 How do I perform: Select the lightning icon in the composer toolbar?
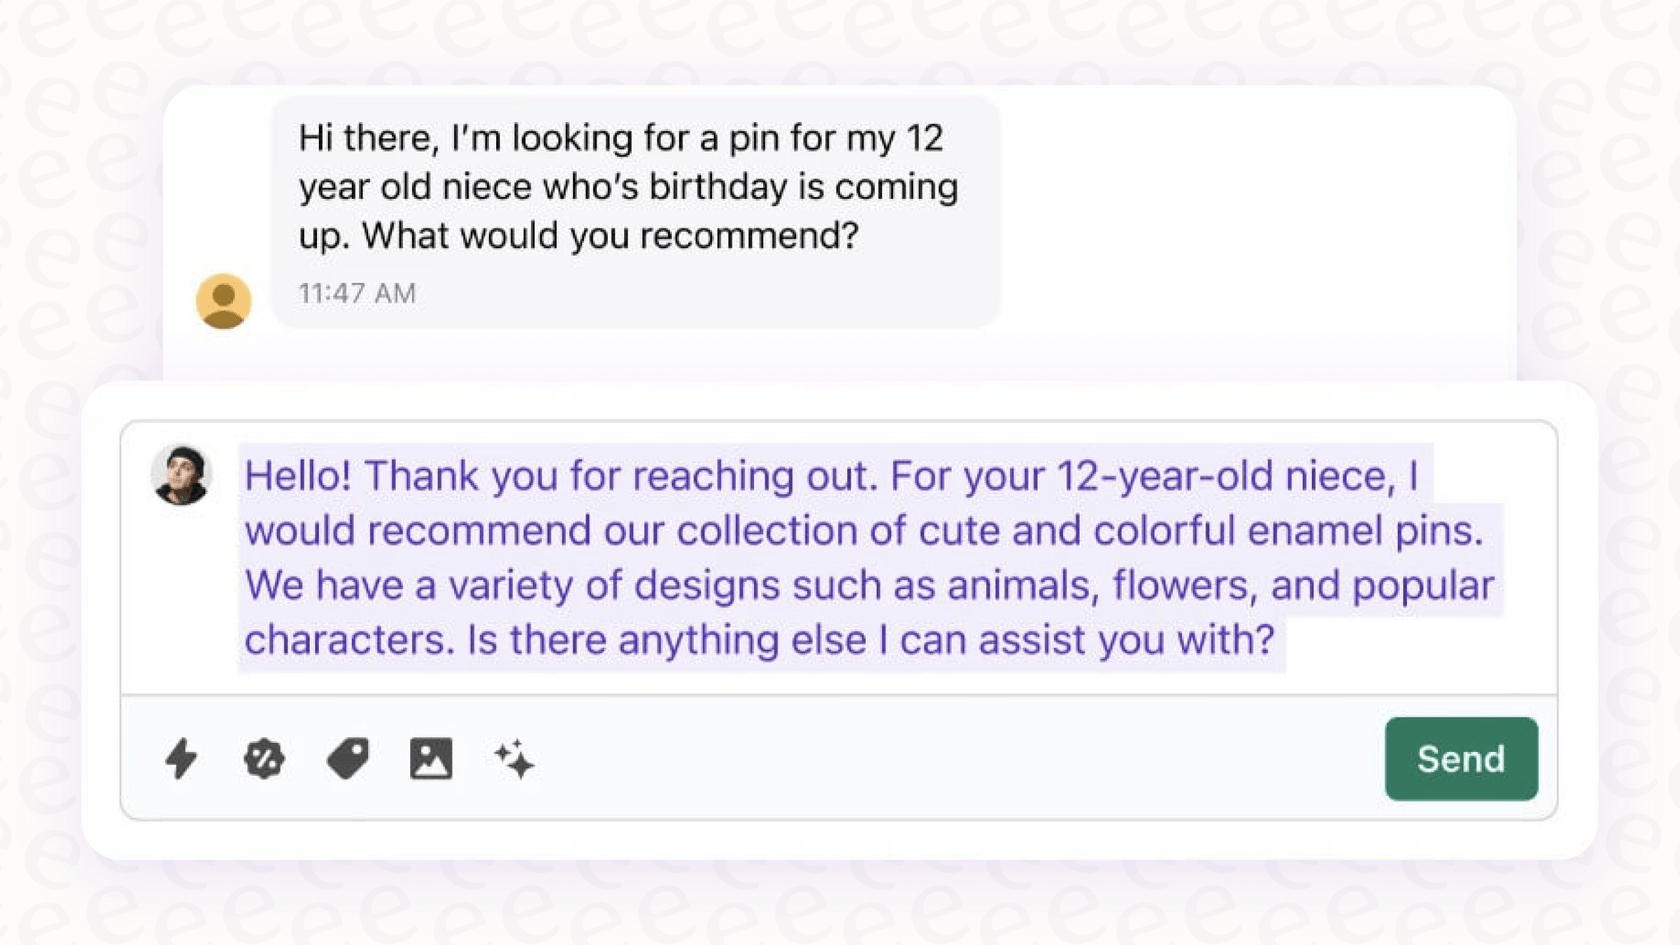(181, 759)
